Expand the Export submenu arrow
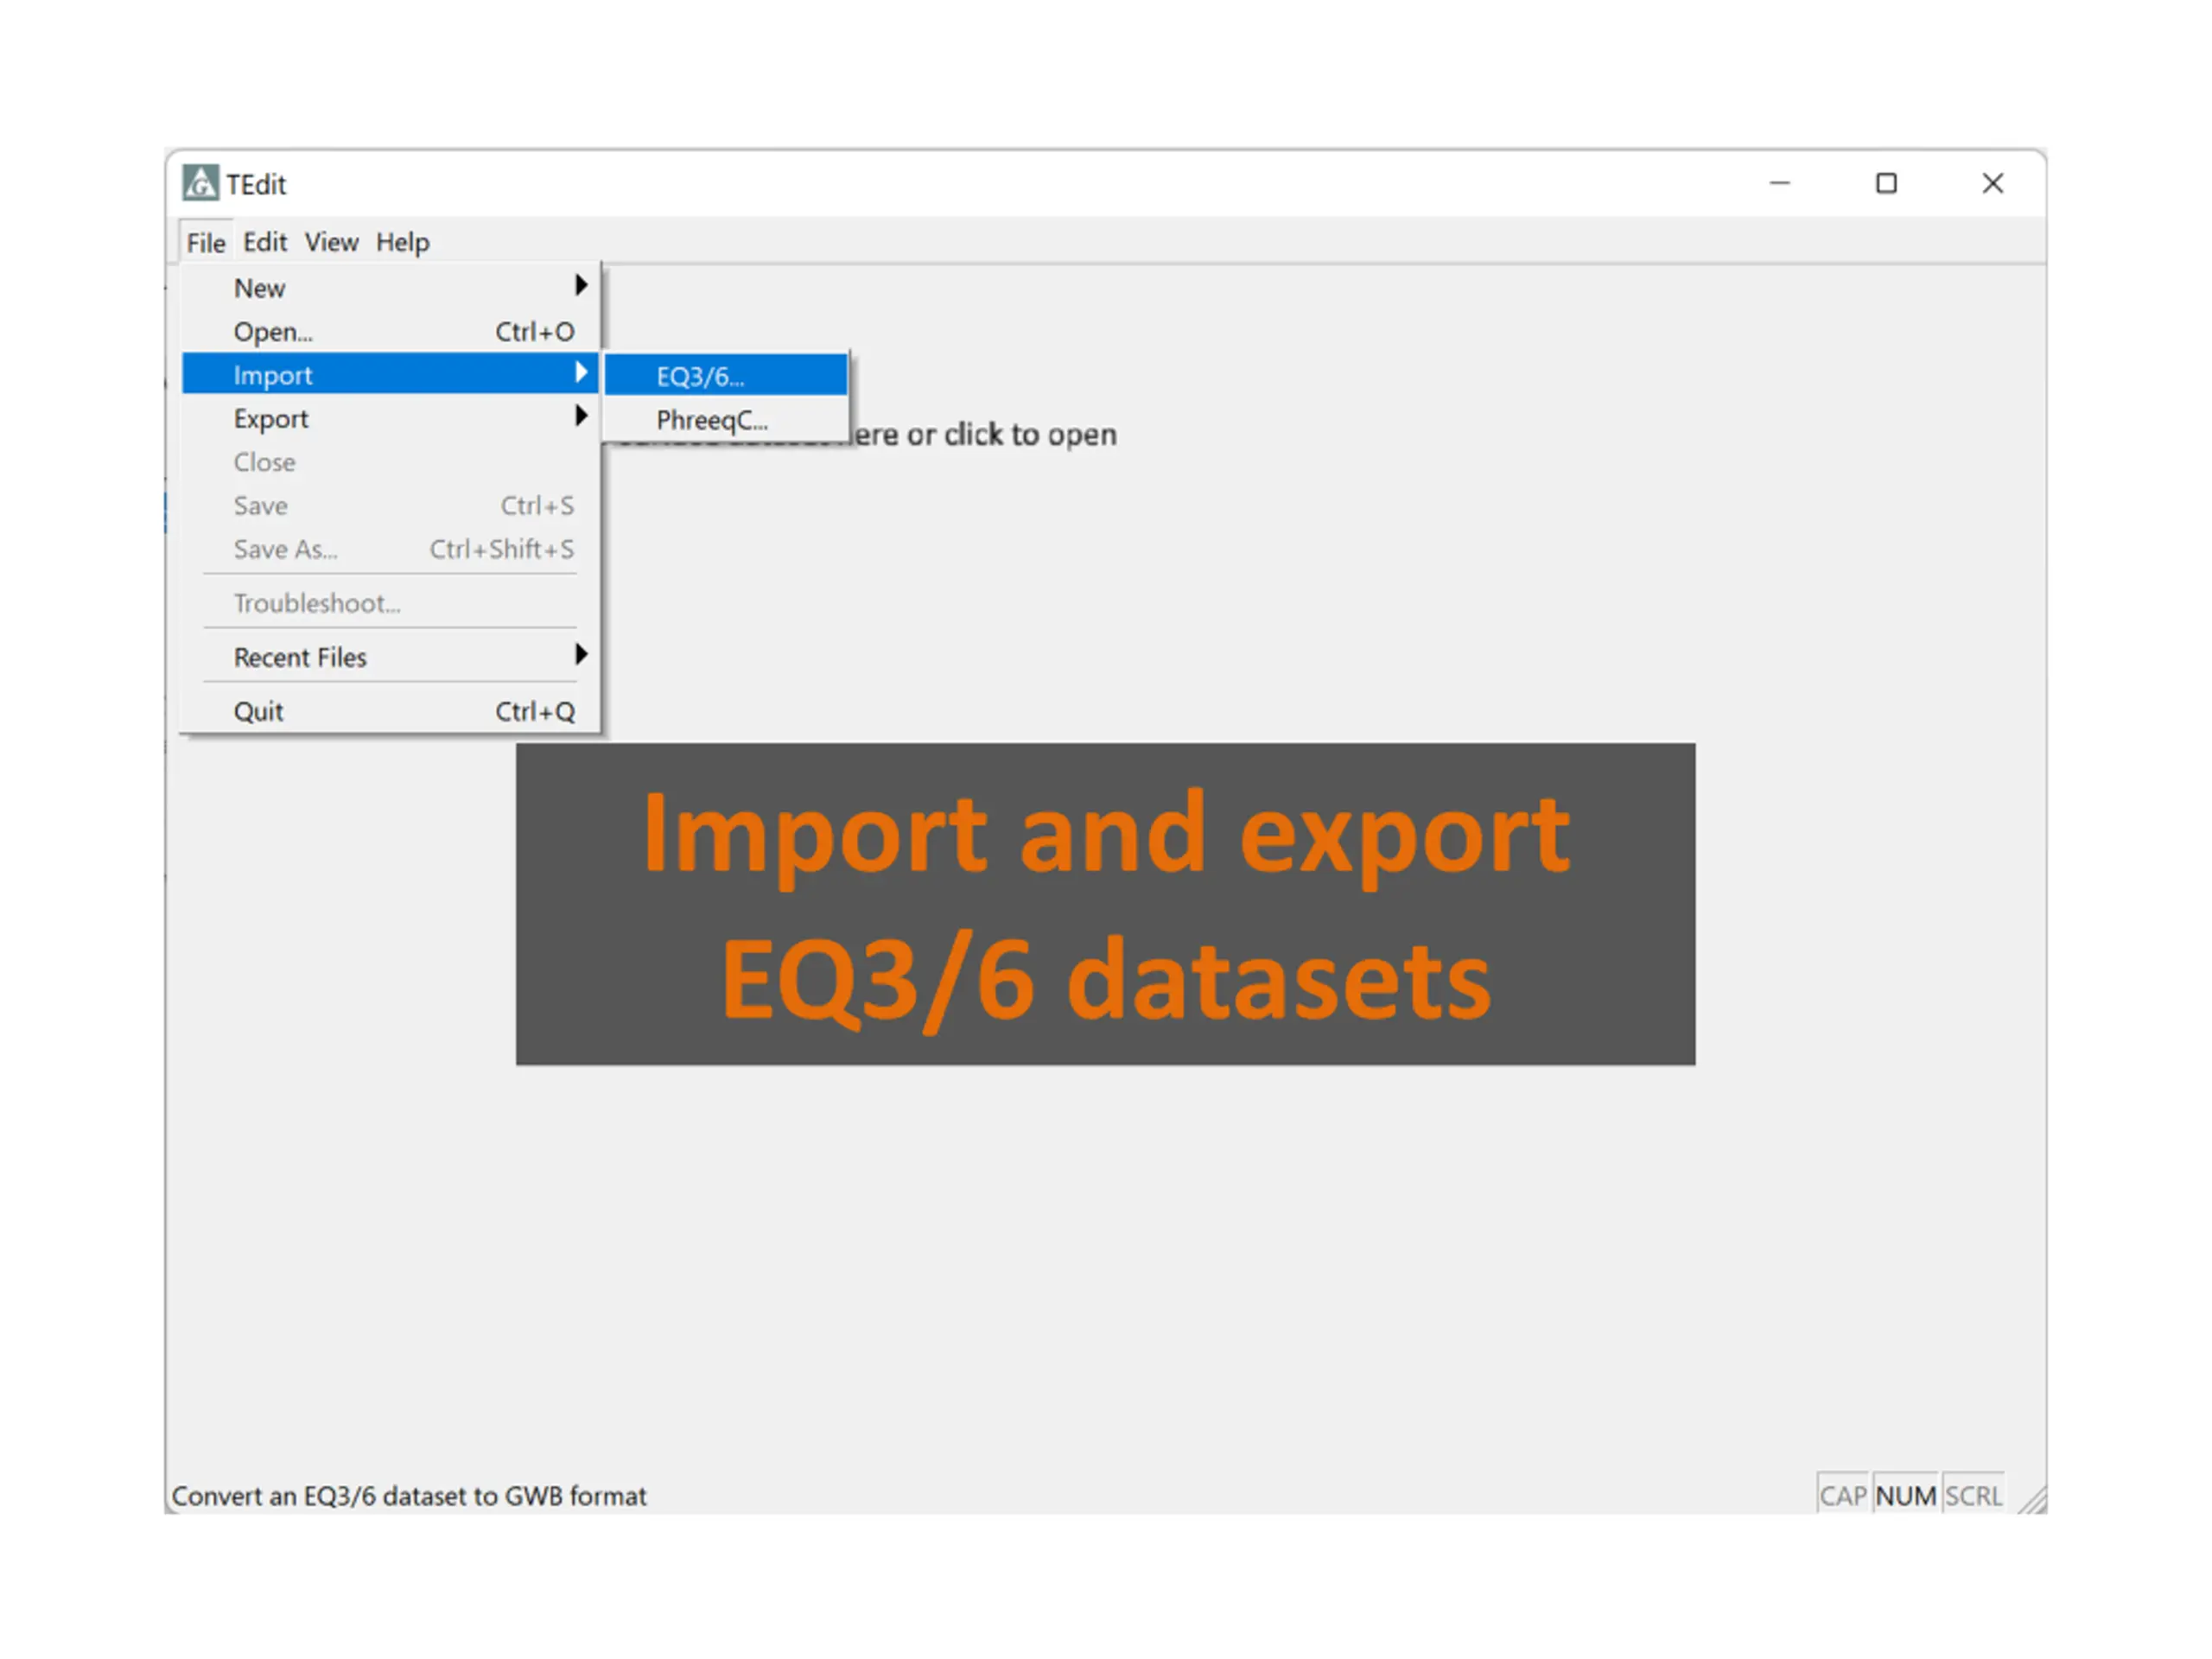 tap(581, 416)
